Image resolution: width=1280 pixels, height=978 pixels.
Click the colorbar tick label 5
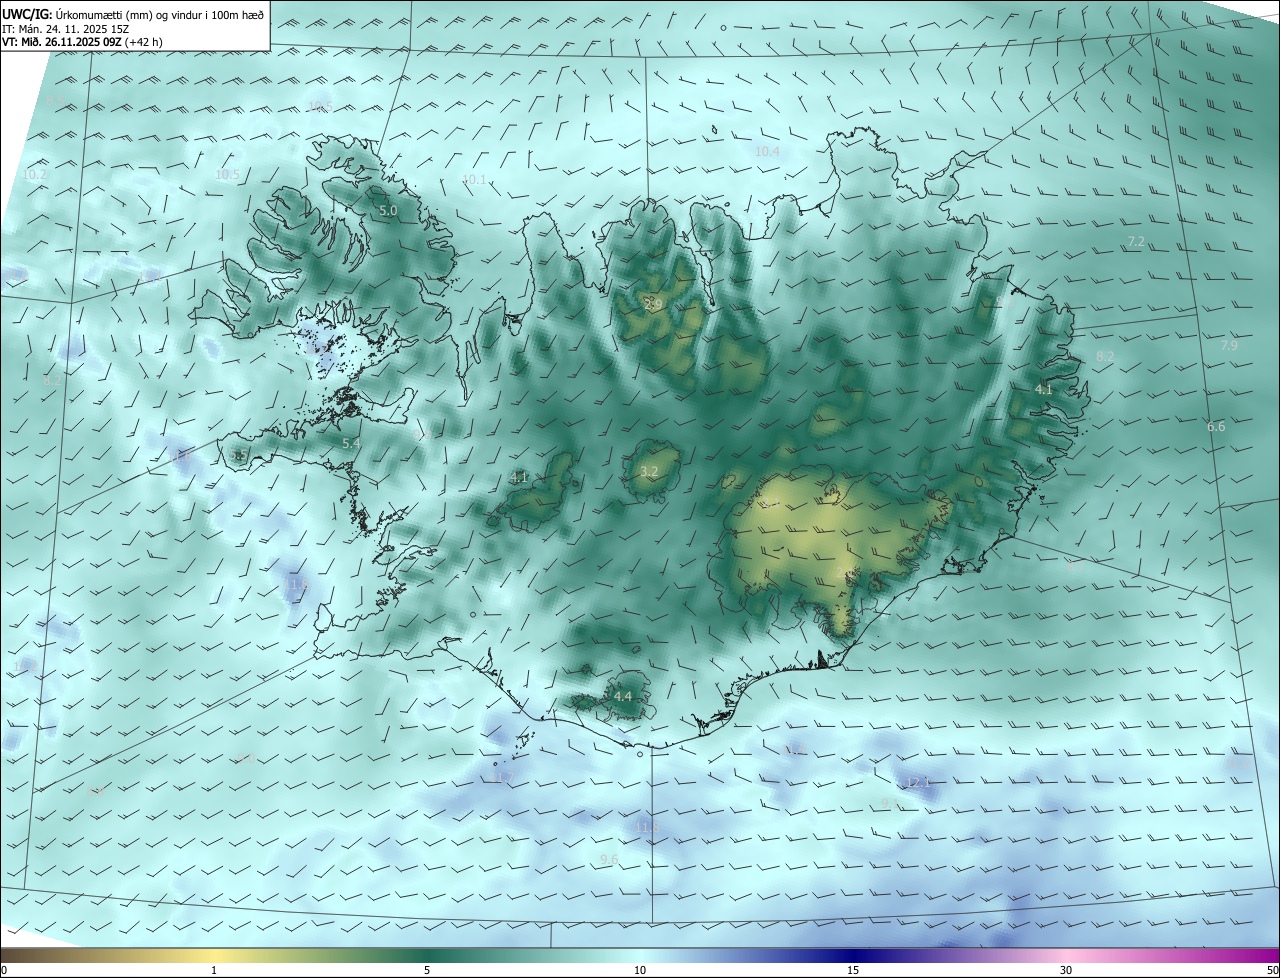427,970
